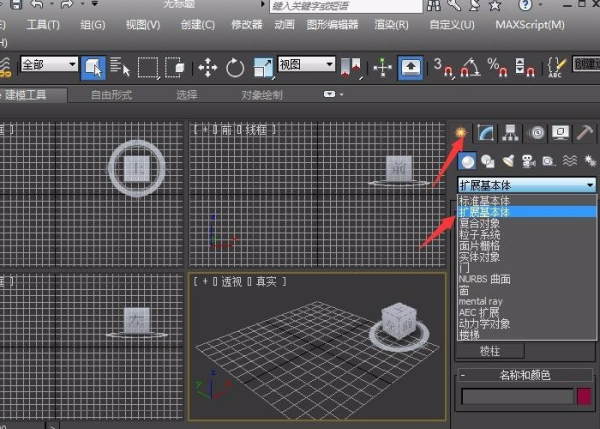Open the Utilities hammer panel tab

(x=584, y=133)
